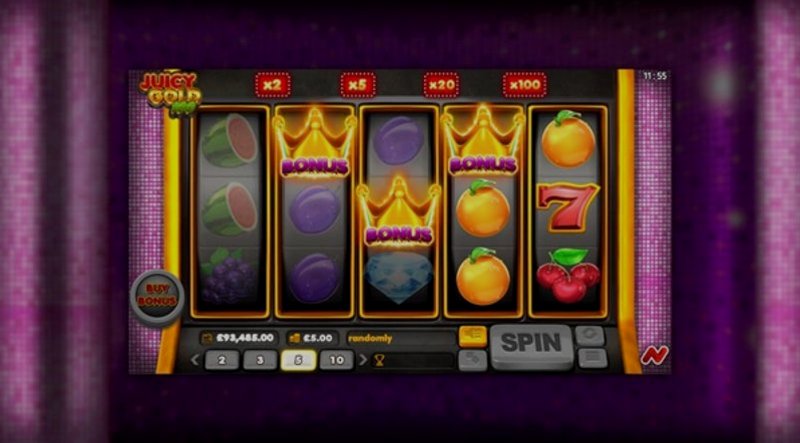Select bet value 5
The width and height of the screenshot is (800, 443).
[x=298, y=360]
